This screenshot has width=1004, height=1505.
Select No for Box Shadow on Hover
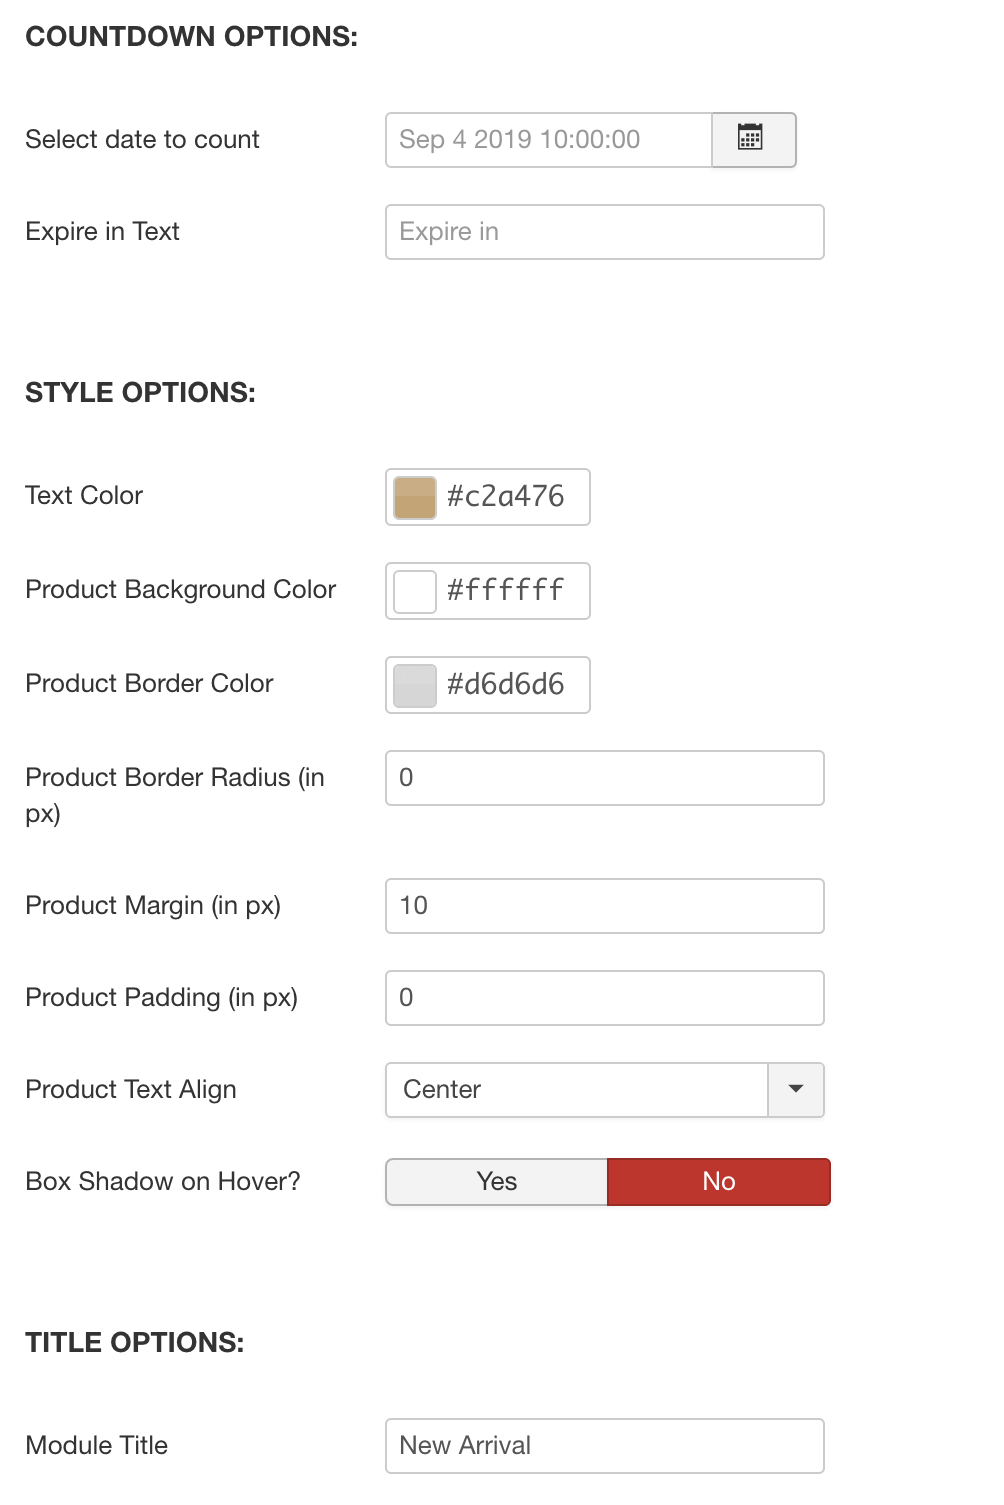tap(719, 1181)
